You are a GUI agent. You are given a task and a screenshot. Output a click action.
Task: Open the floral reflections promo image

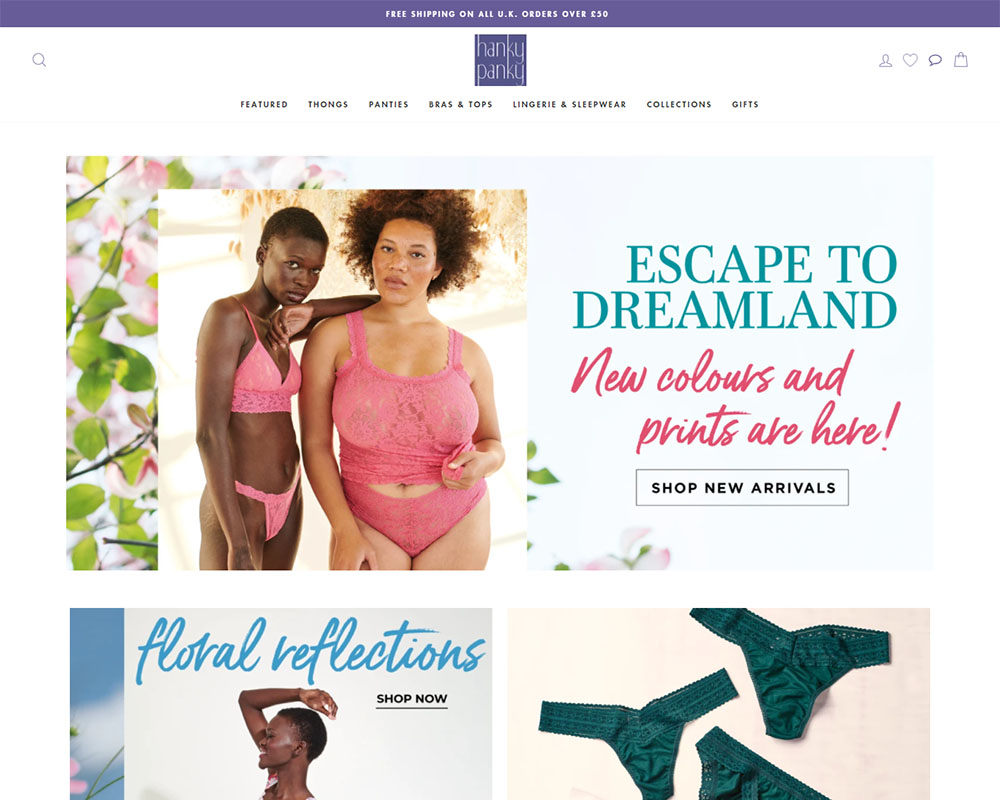281,704
